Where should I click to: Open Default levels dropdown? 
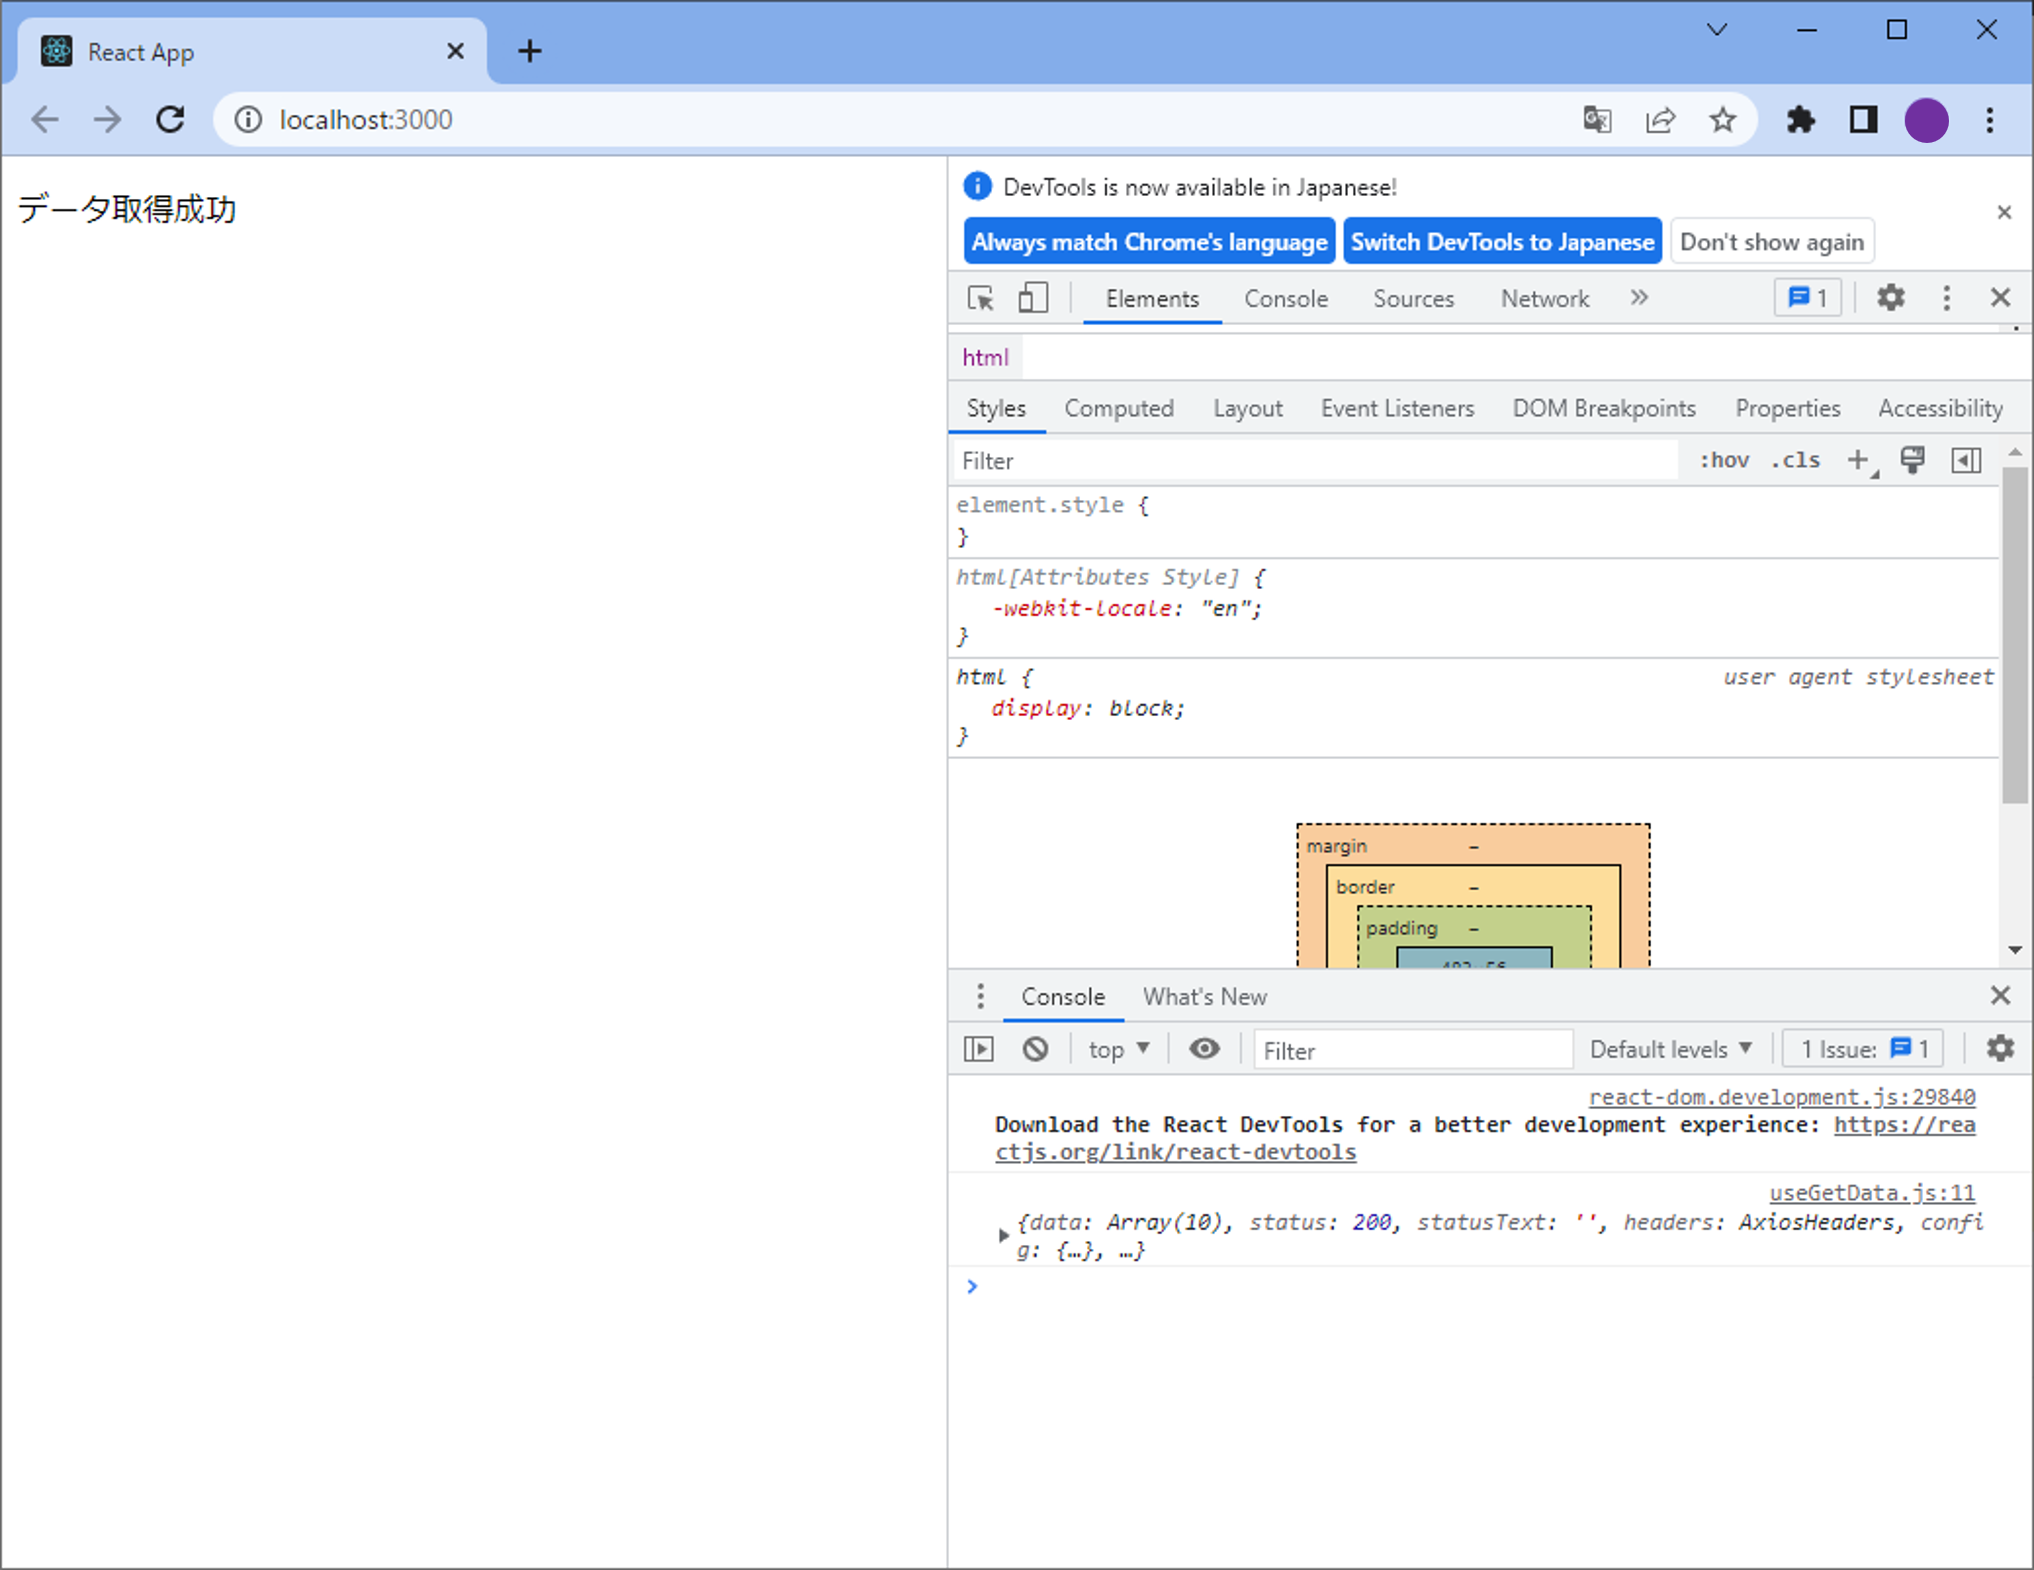(x=1670, y=1050)
